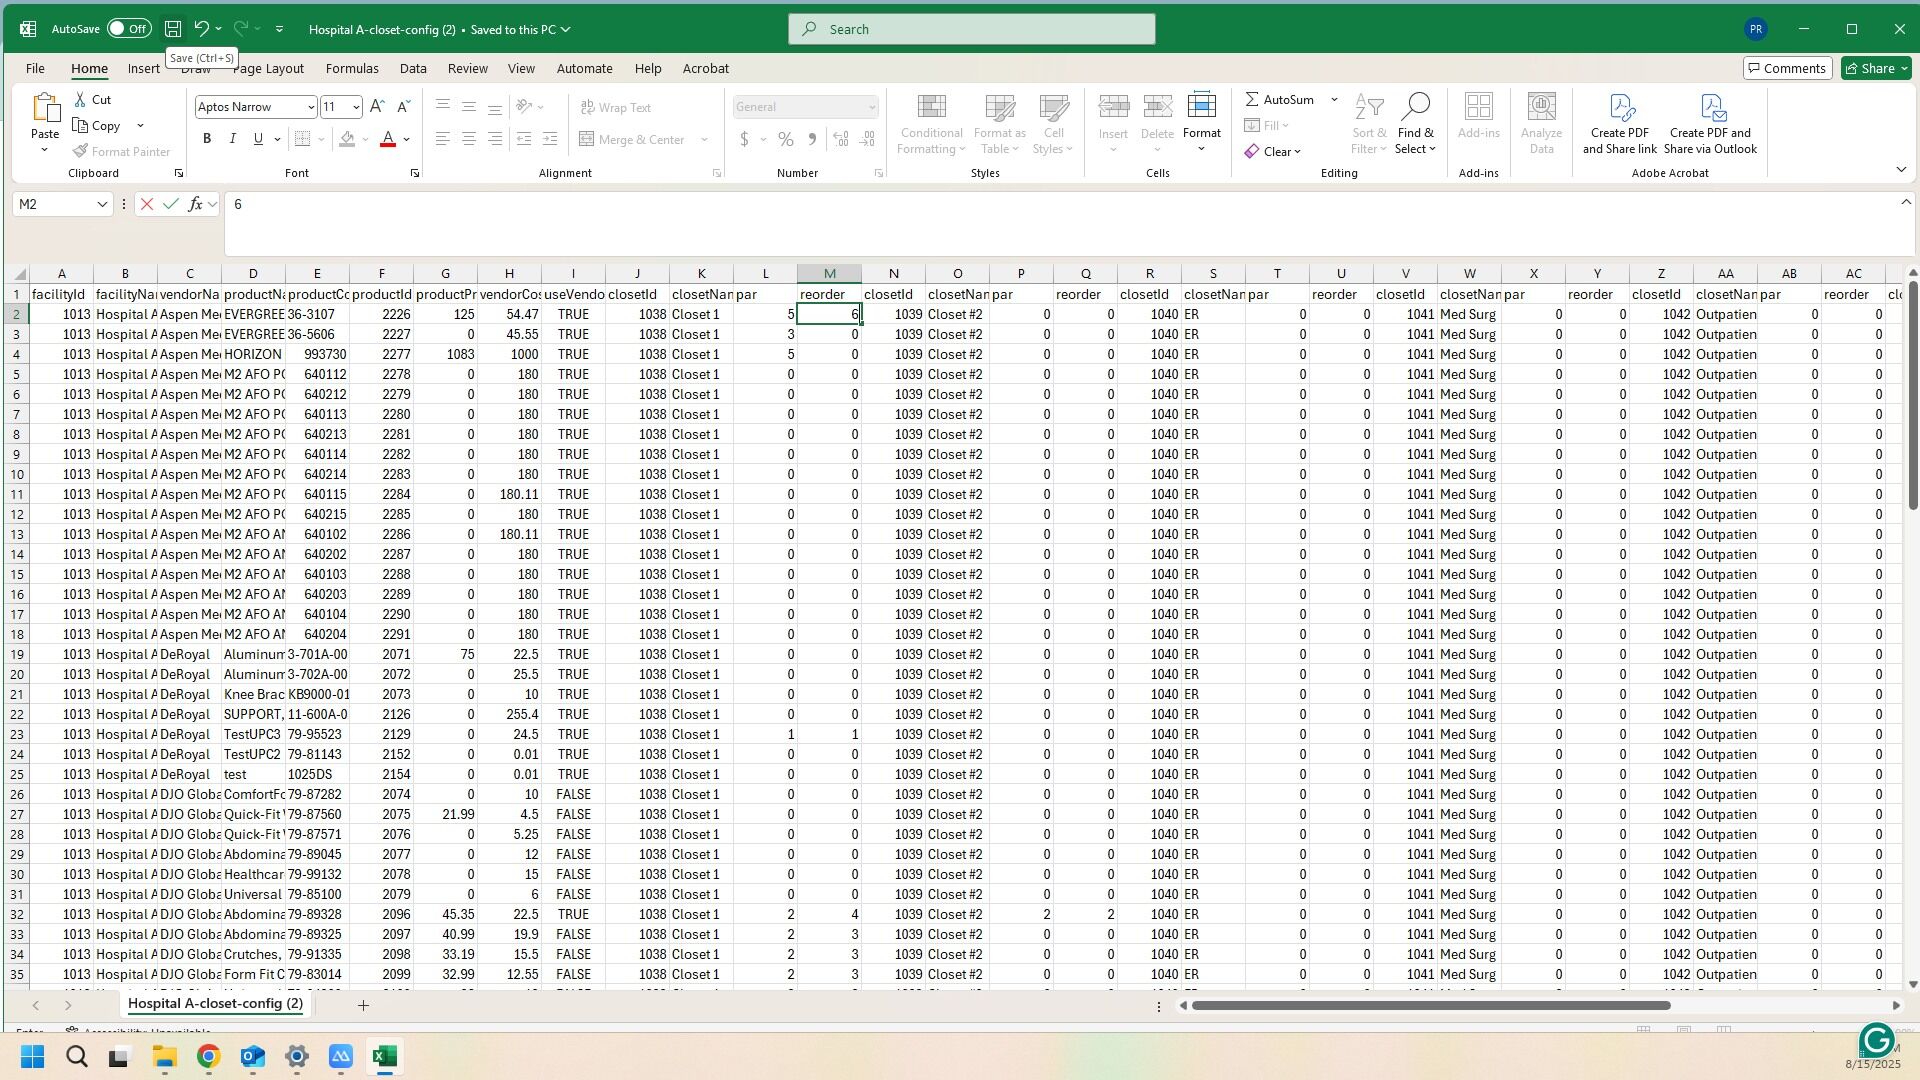Click the Undo arrow icon
Viewport: 1920px width, 1080px height.
click(201, 29)
